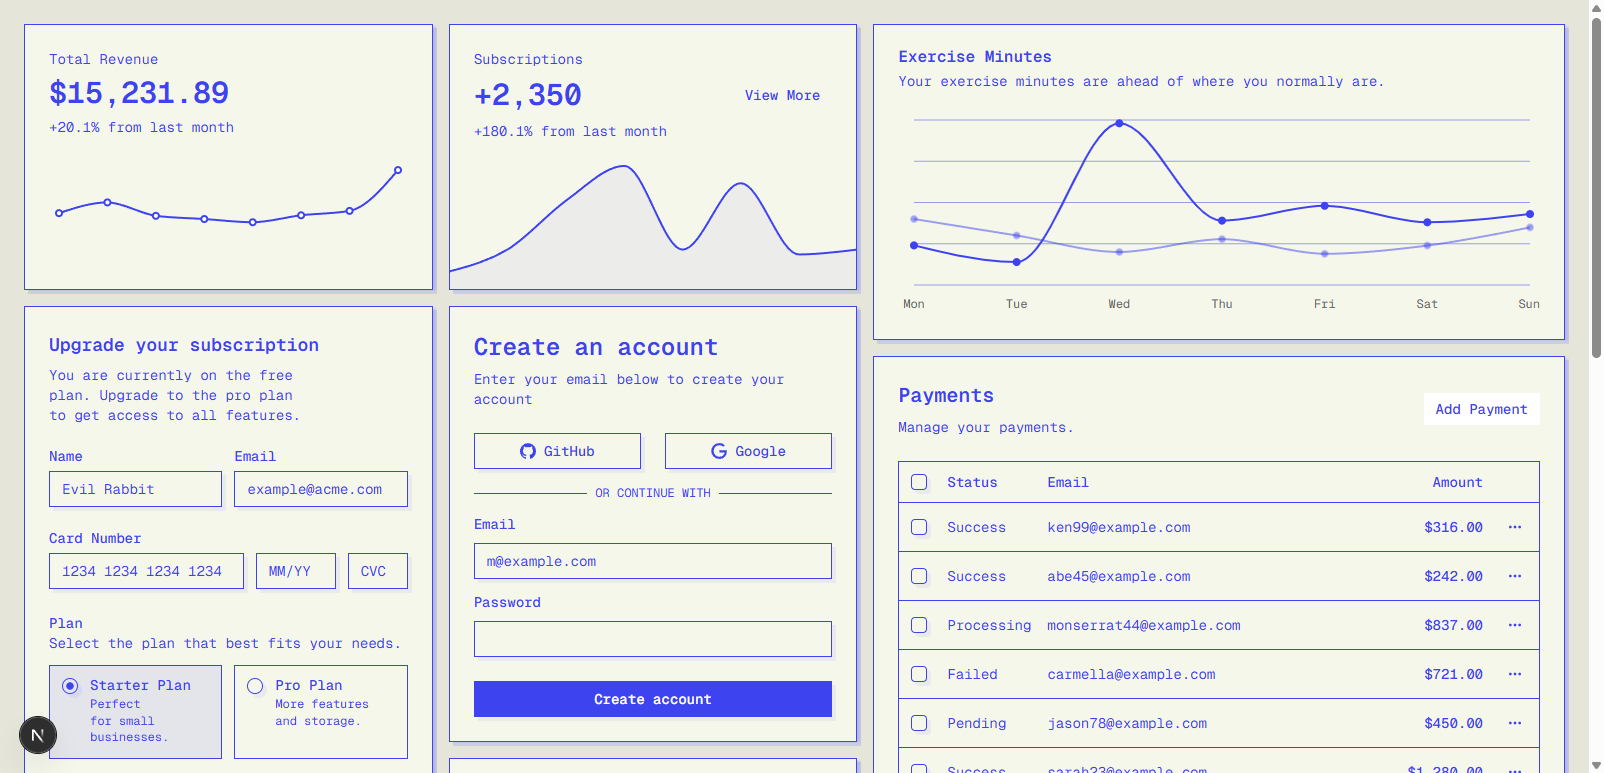This screenshot has height=773, width=1604.
Task: Continue with the Google button
Action: coord(748,451)
